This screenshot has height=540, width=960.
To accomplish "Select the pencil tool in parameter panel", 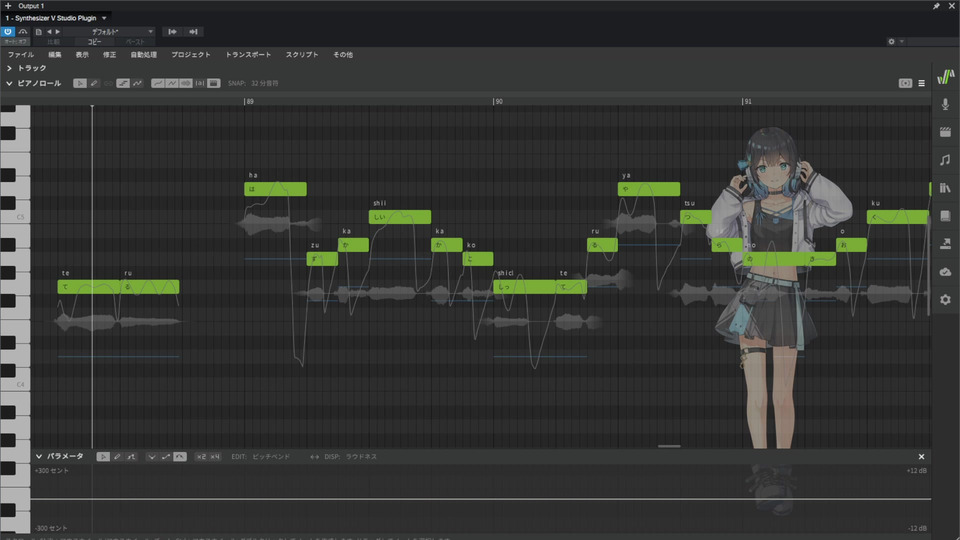I will [117, 457].
